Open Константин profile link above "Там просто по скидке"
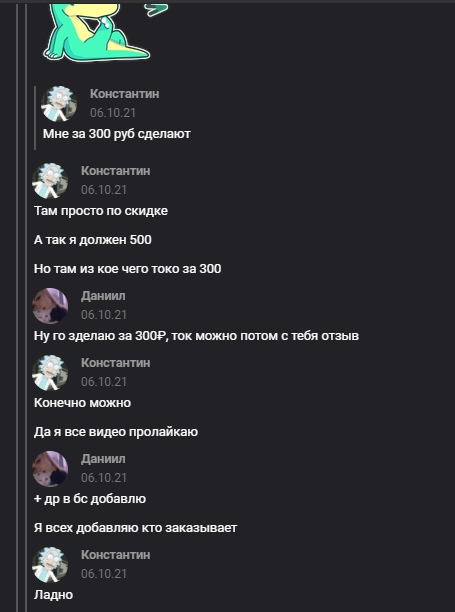Screen dimensions: 455x612 pyautogui.click(x=116, y=171)
